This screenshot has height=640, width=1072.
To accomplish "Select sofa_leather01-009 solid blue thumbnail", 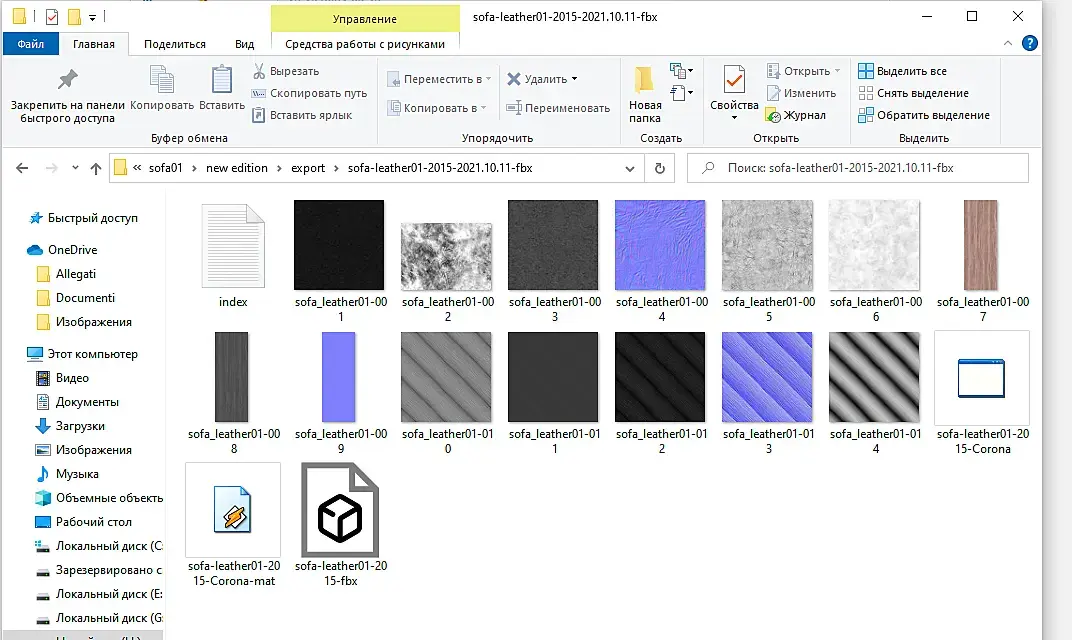I will (339, 377).
